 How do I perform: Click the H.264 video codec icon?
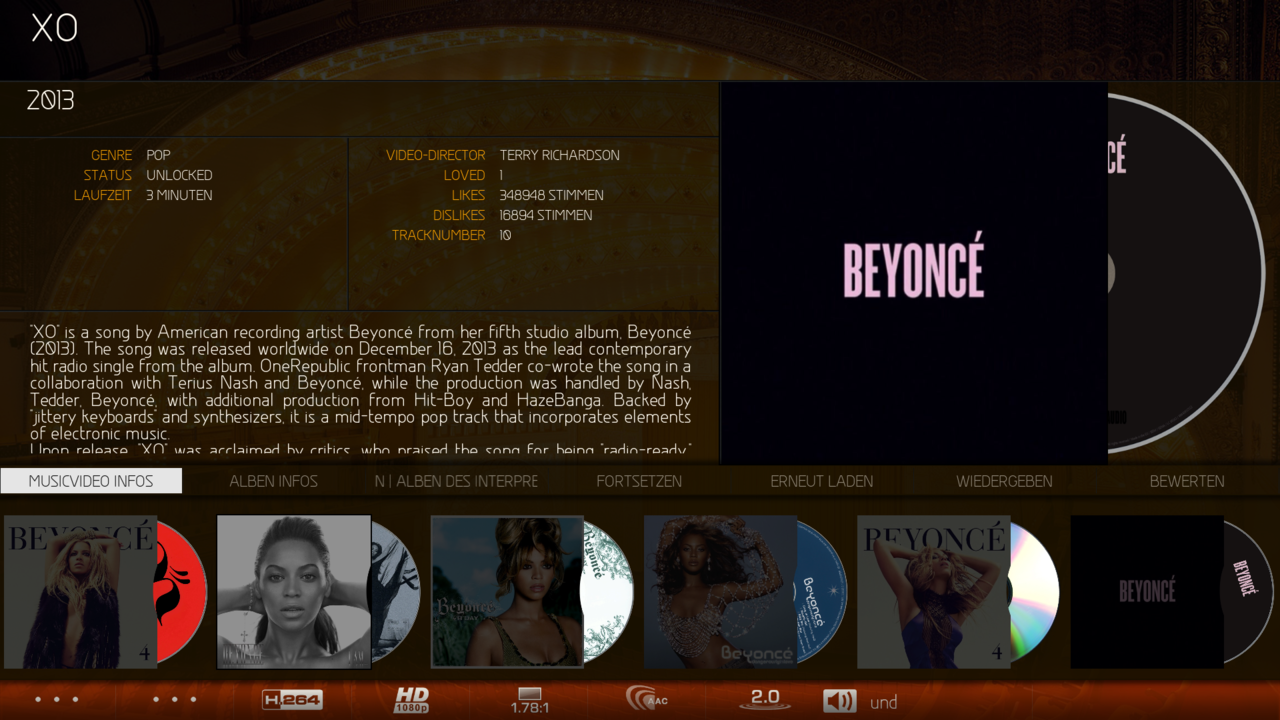pyautogui.click(x=292, y=700)
